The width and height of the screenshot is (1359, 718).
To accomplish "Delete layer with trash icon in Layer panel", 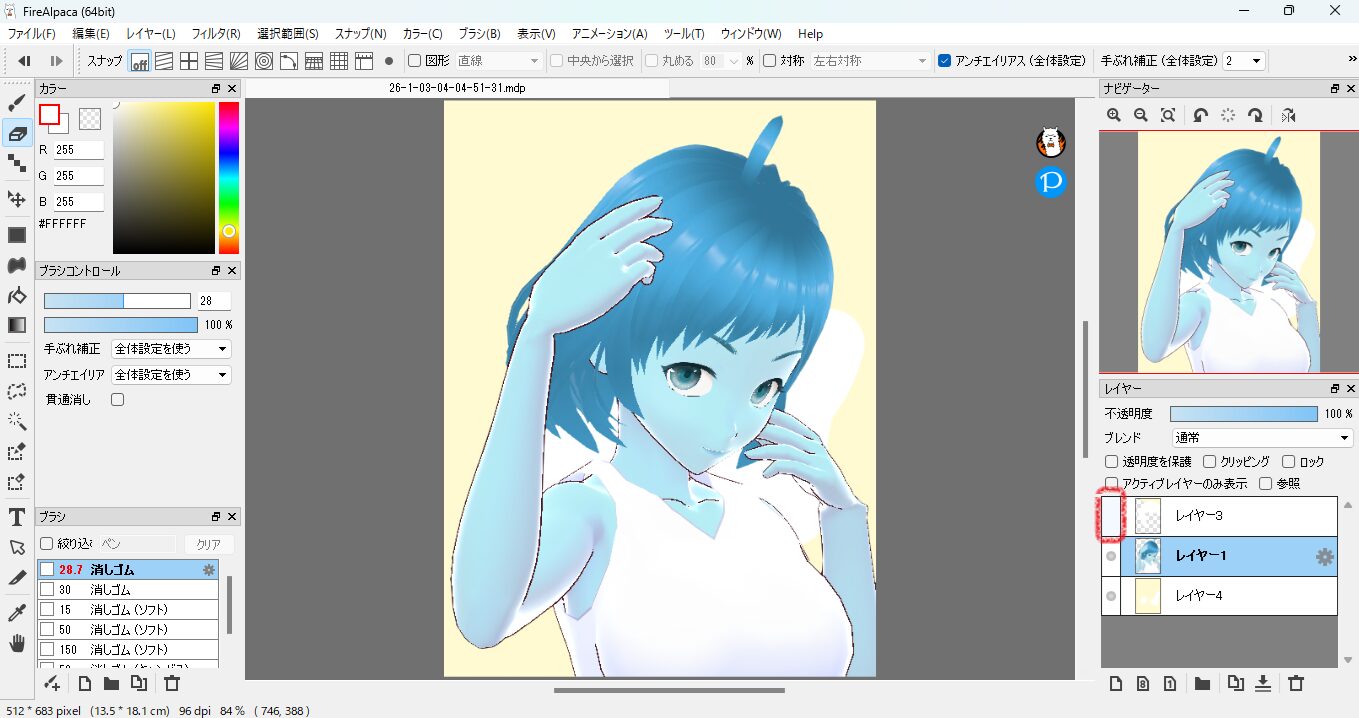I will [x=1296, y=684].
